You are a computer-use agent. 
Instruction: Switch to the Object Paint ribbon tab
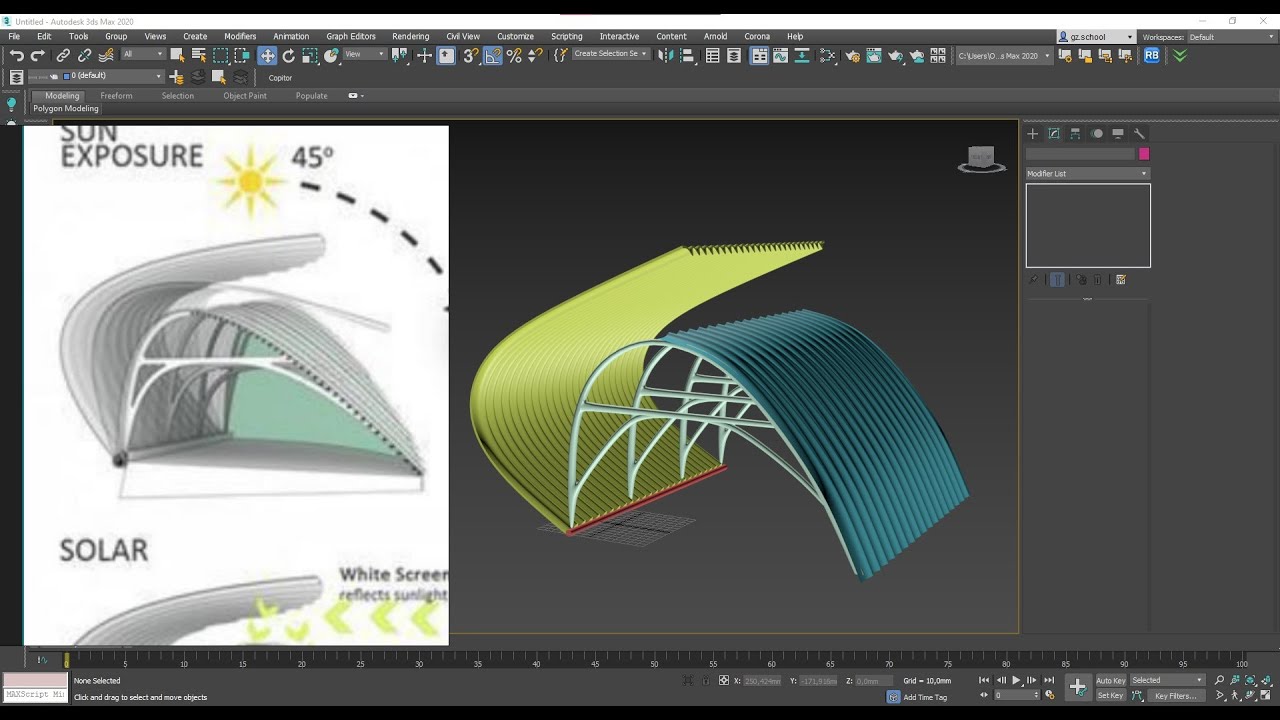pos(245,96)
